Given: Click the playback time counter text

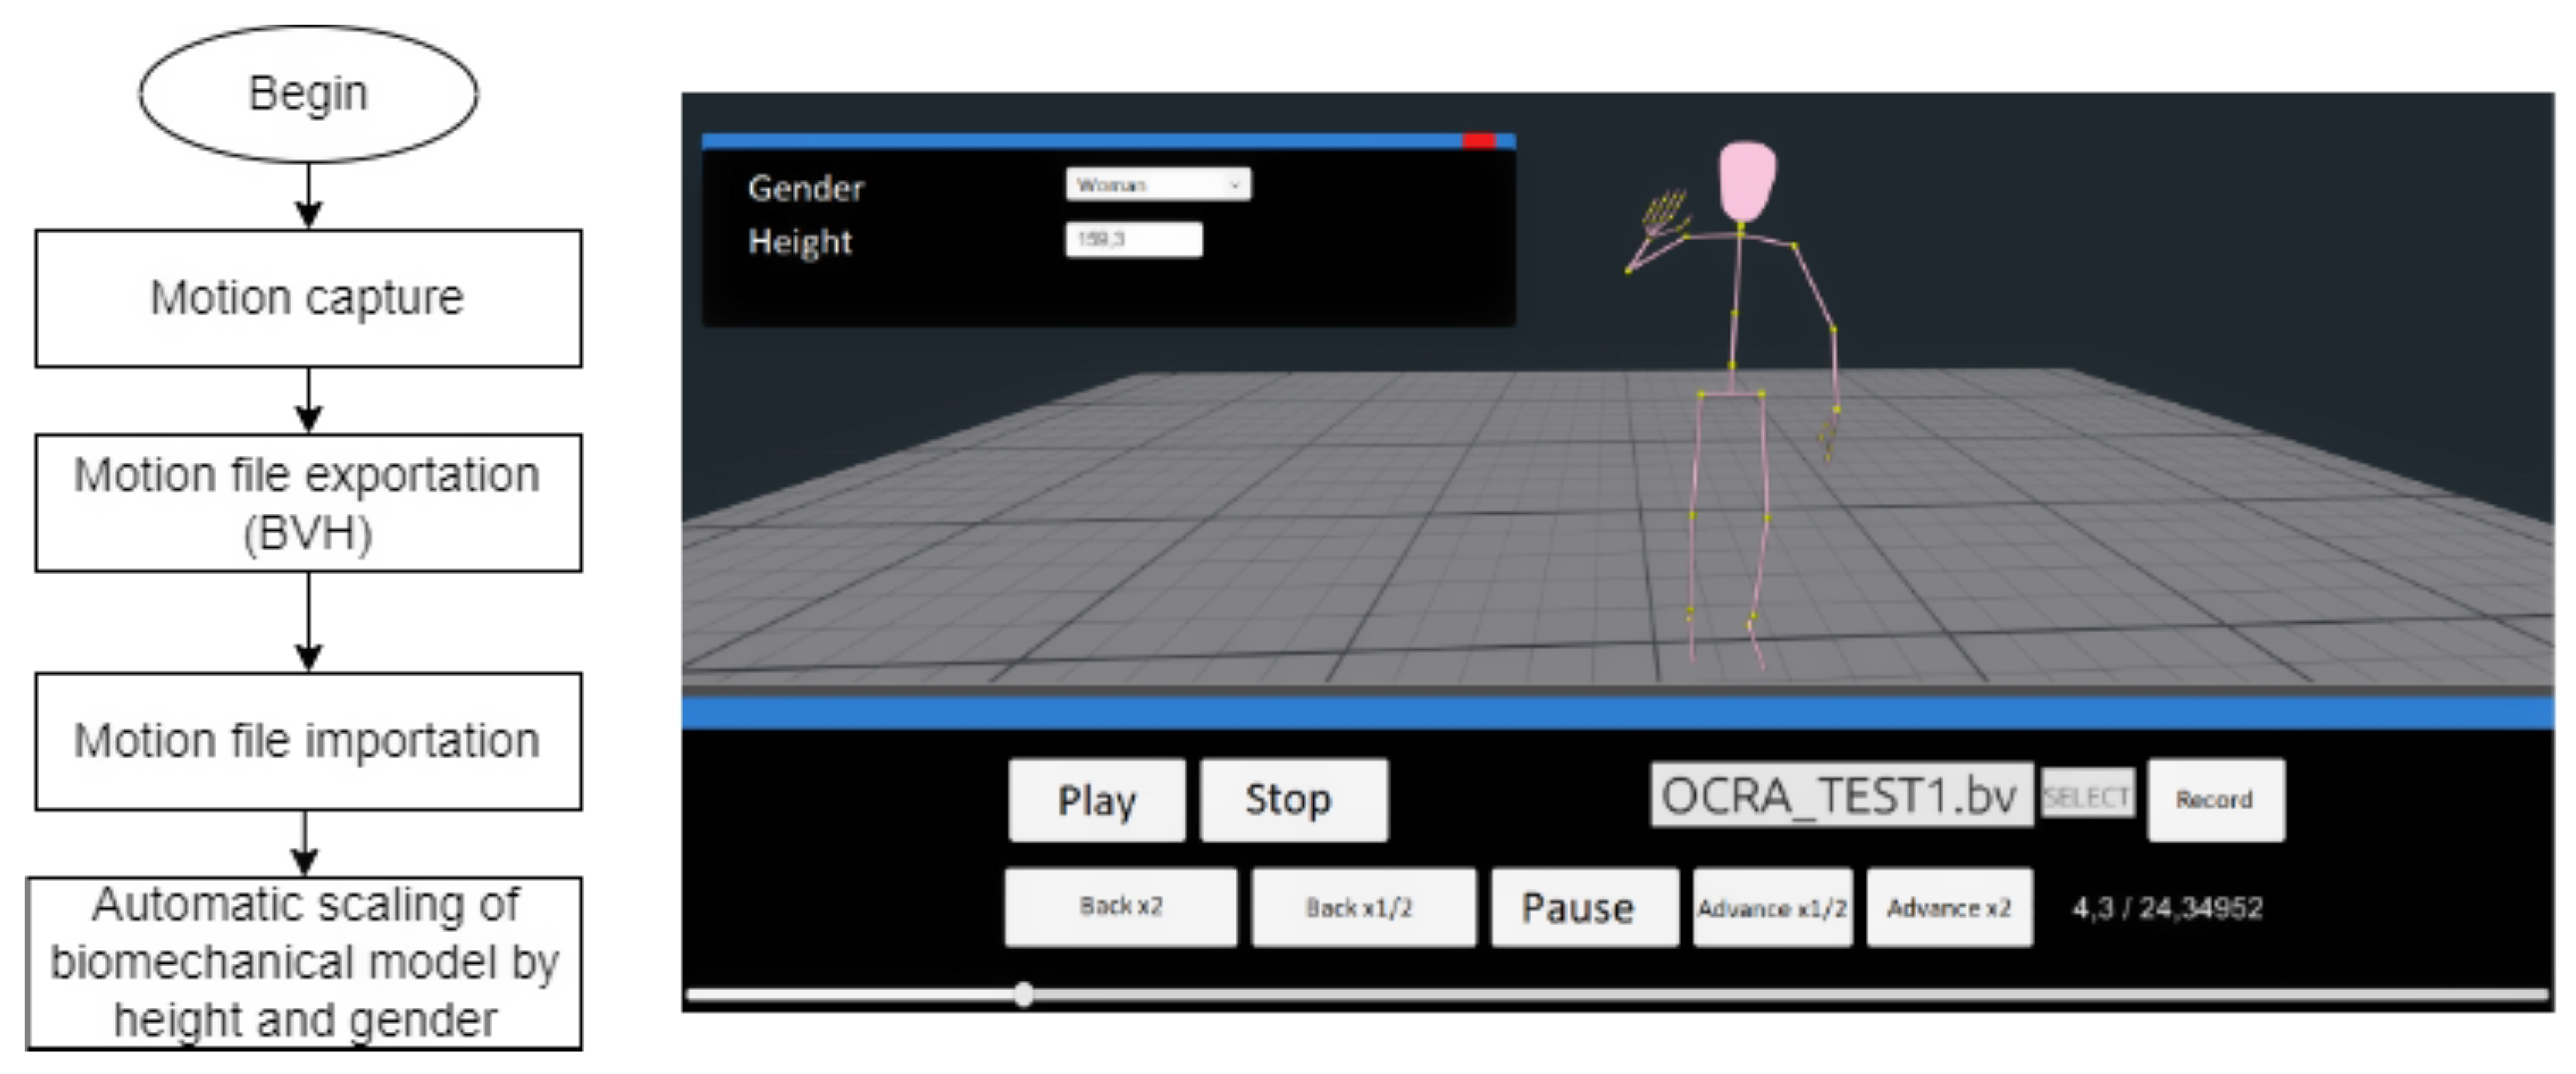Looking at the screenshot, I should (x=2167, y=908).
